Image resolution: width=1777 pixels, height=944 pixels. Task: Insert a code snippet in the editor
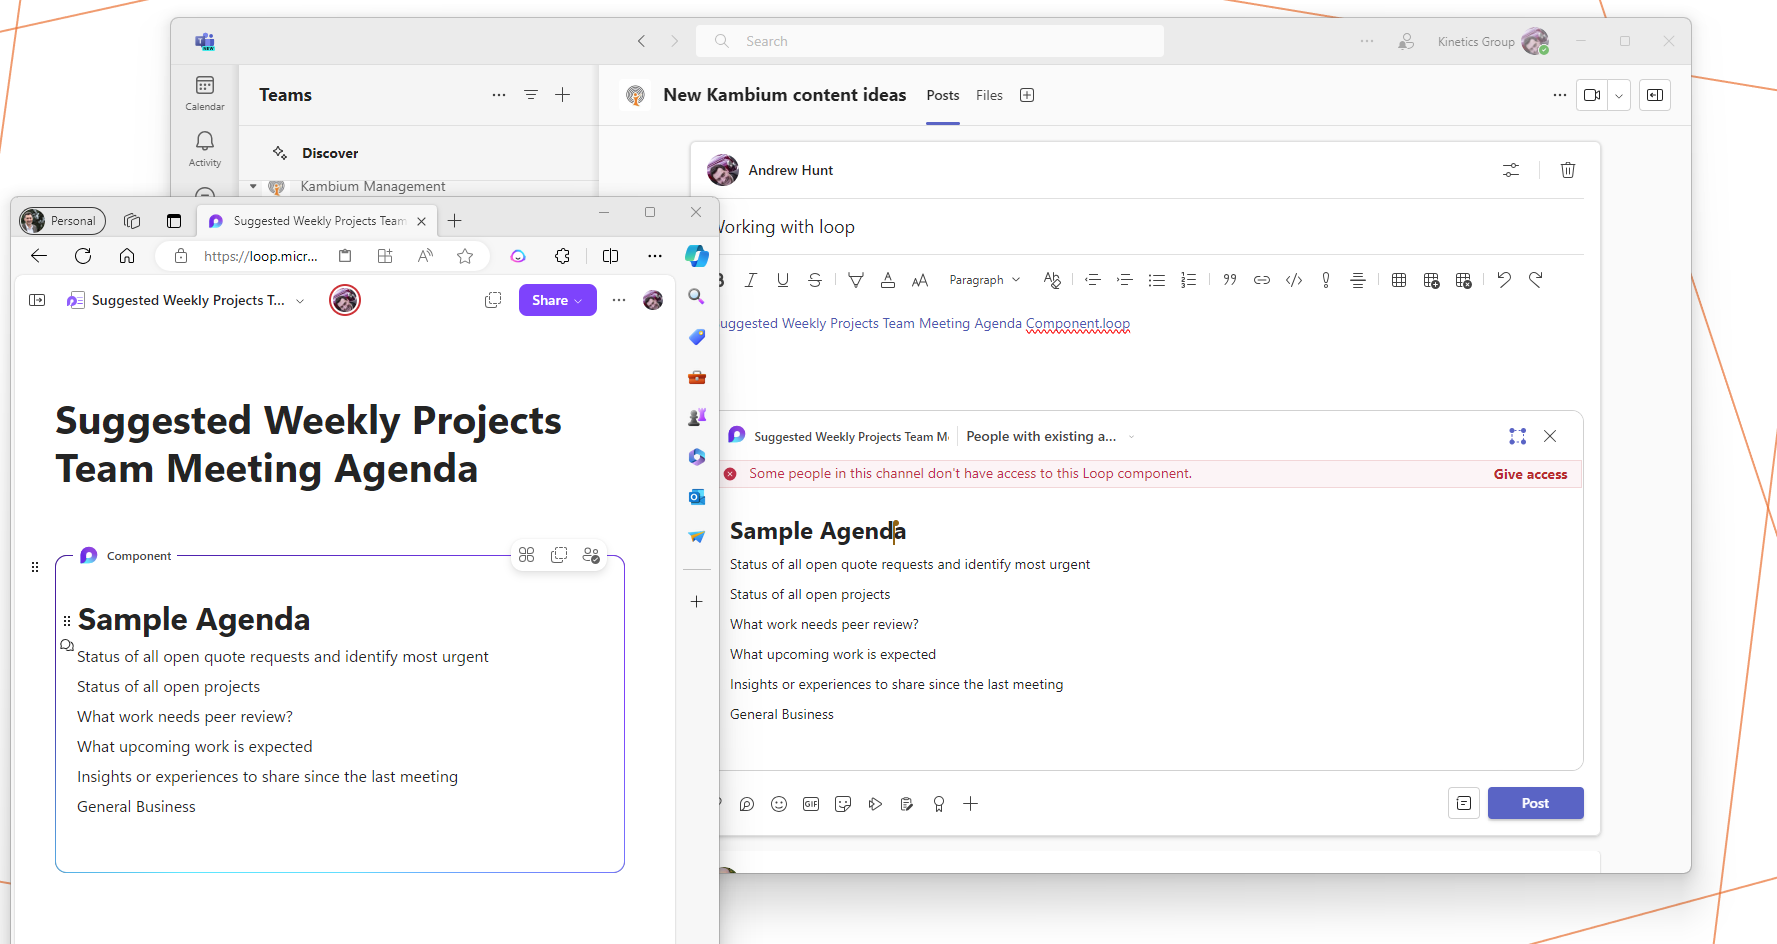click(x=1294, y=280)
